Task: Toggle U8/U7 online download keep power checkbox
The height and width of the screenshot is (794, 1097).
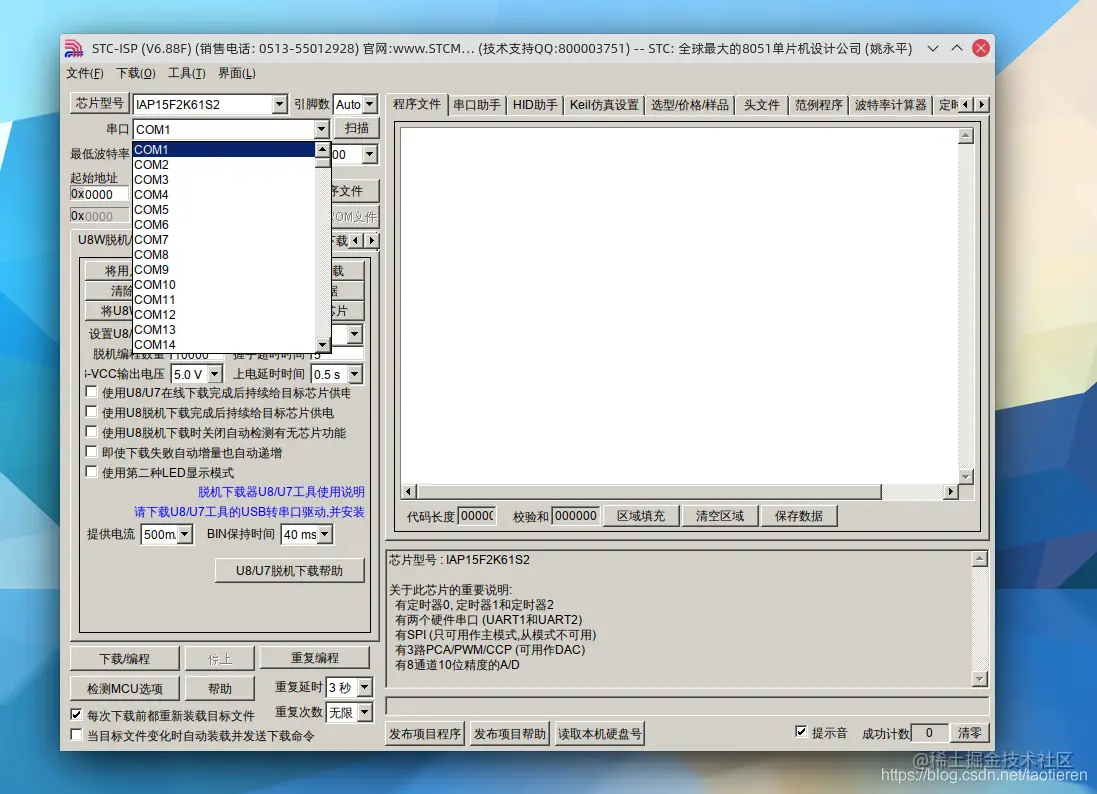Action: [x=91, y=392]
